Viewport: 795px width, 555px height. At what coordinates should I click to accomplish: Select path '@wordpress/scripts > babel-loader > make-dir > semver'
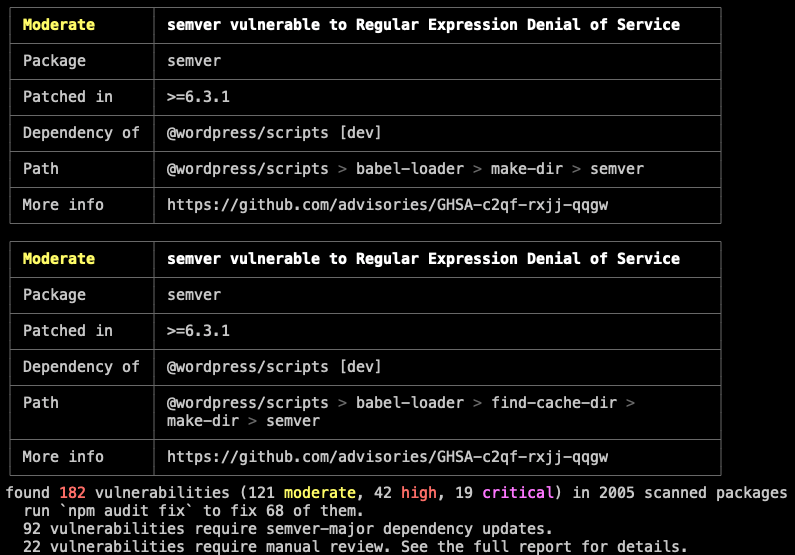click(x=405, y=169)
